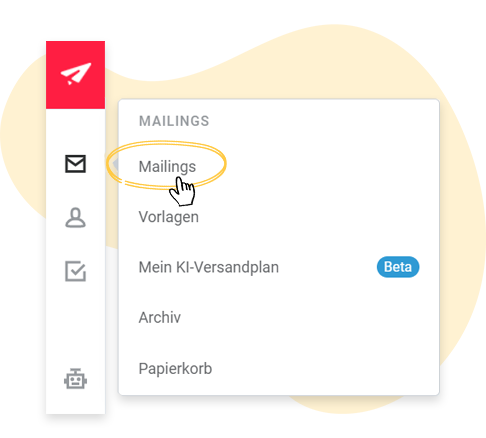Screen dimensions: 486x438
Task: Select Mailings in the flyout menu
Action: click(167, 166)
